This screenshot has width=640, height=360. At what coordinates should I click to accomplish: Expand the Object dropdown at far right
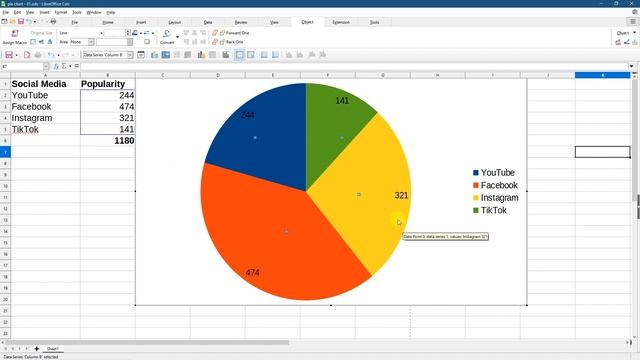click(634, 33)
